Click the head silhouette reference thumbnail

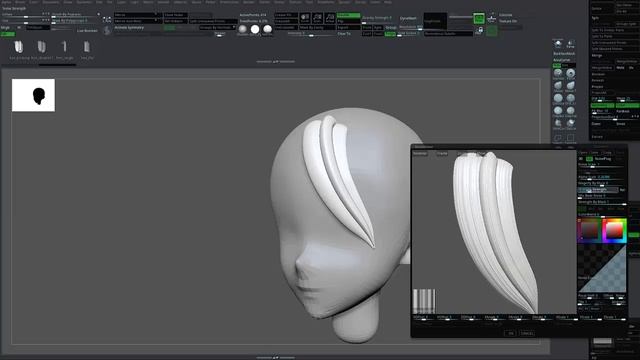33,95
